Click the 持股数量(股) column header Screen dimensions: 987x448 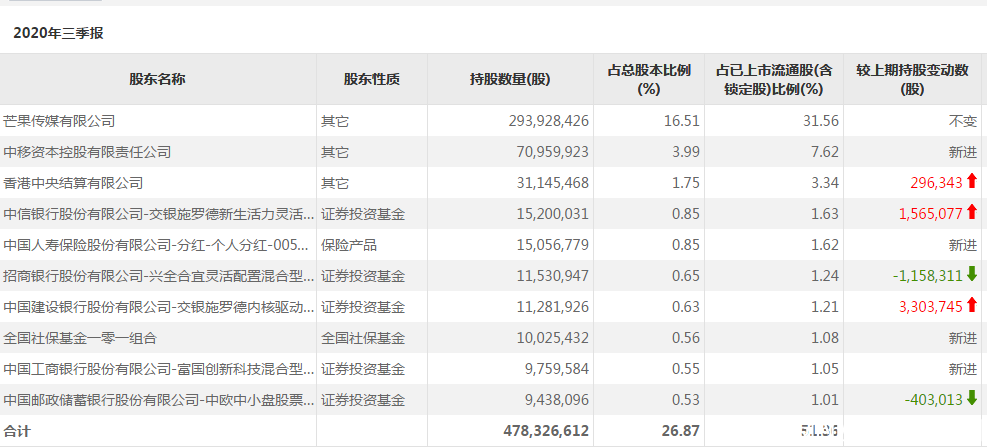coord(510,79)
